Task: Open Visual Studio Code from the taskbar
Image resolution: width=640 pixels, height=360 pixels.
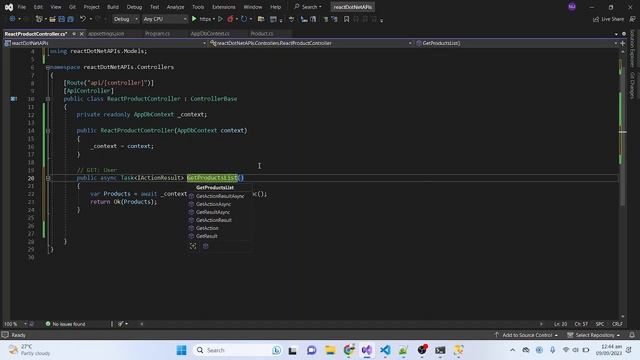Action: point(385,350)
